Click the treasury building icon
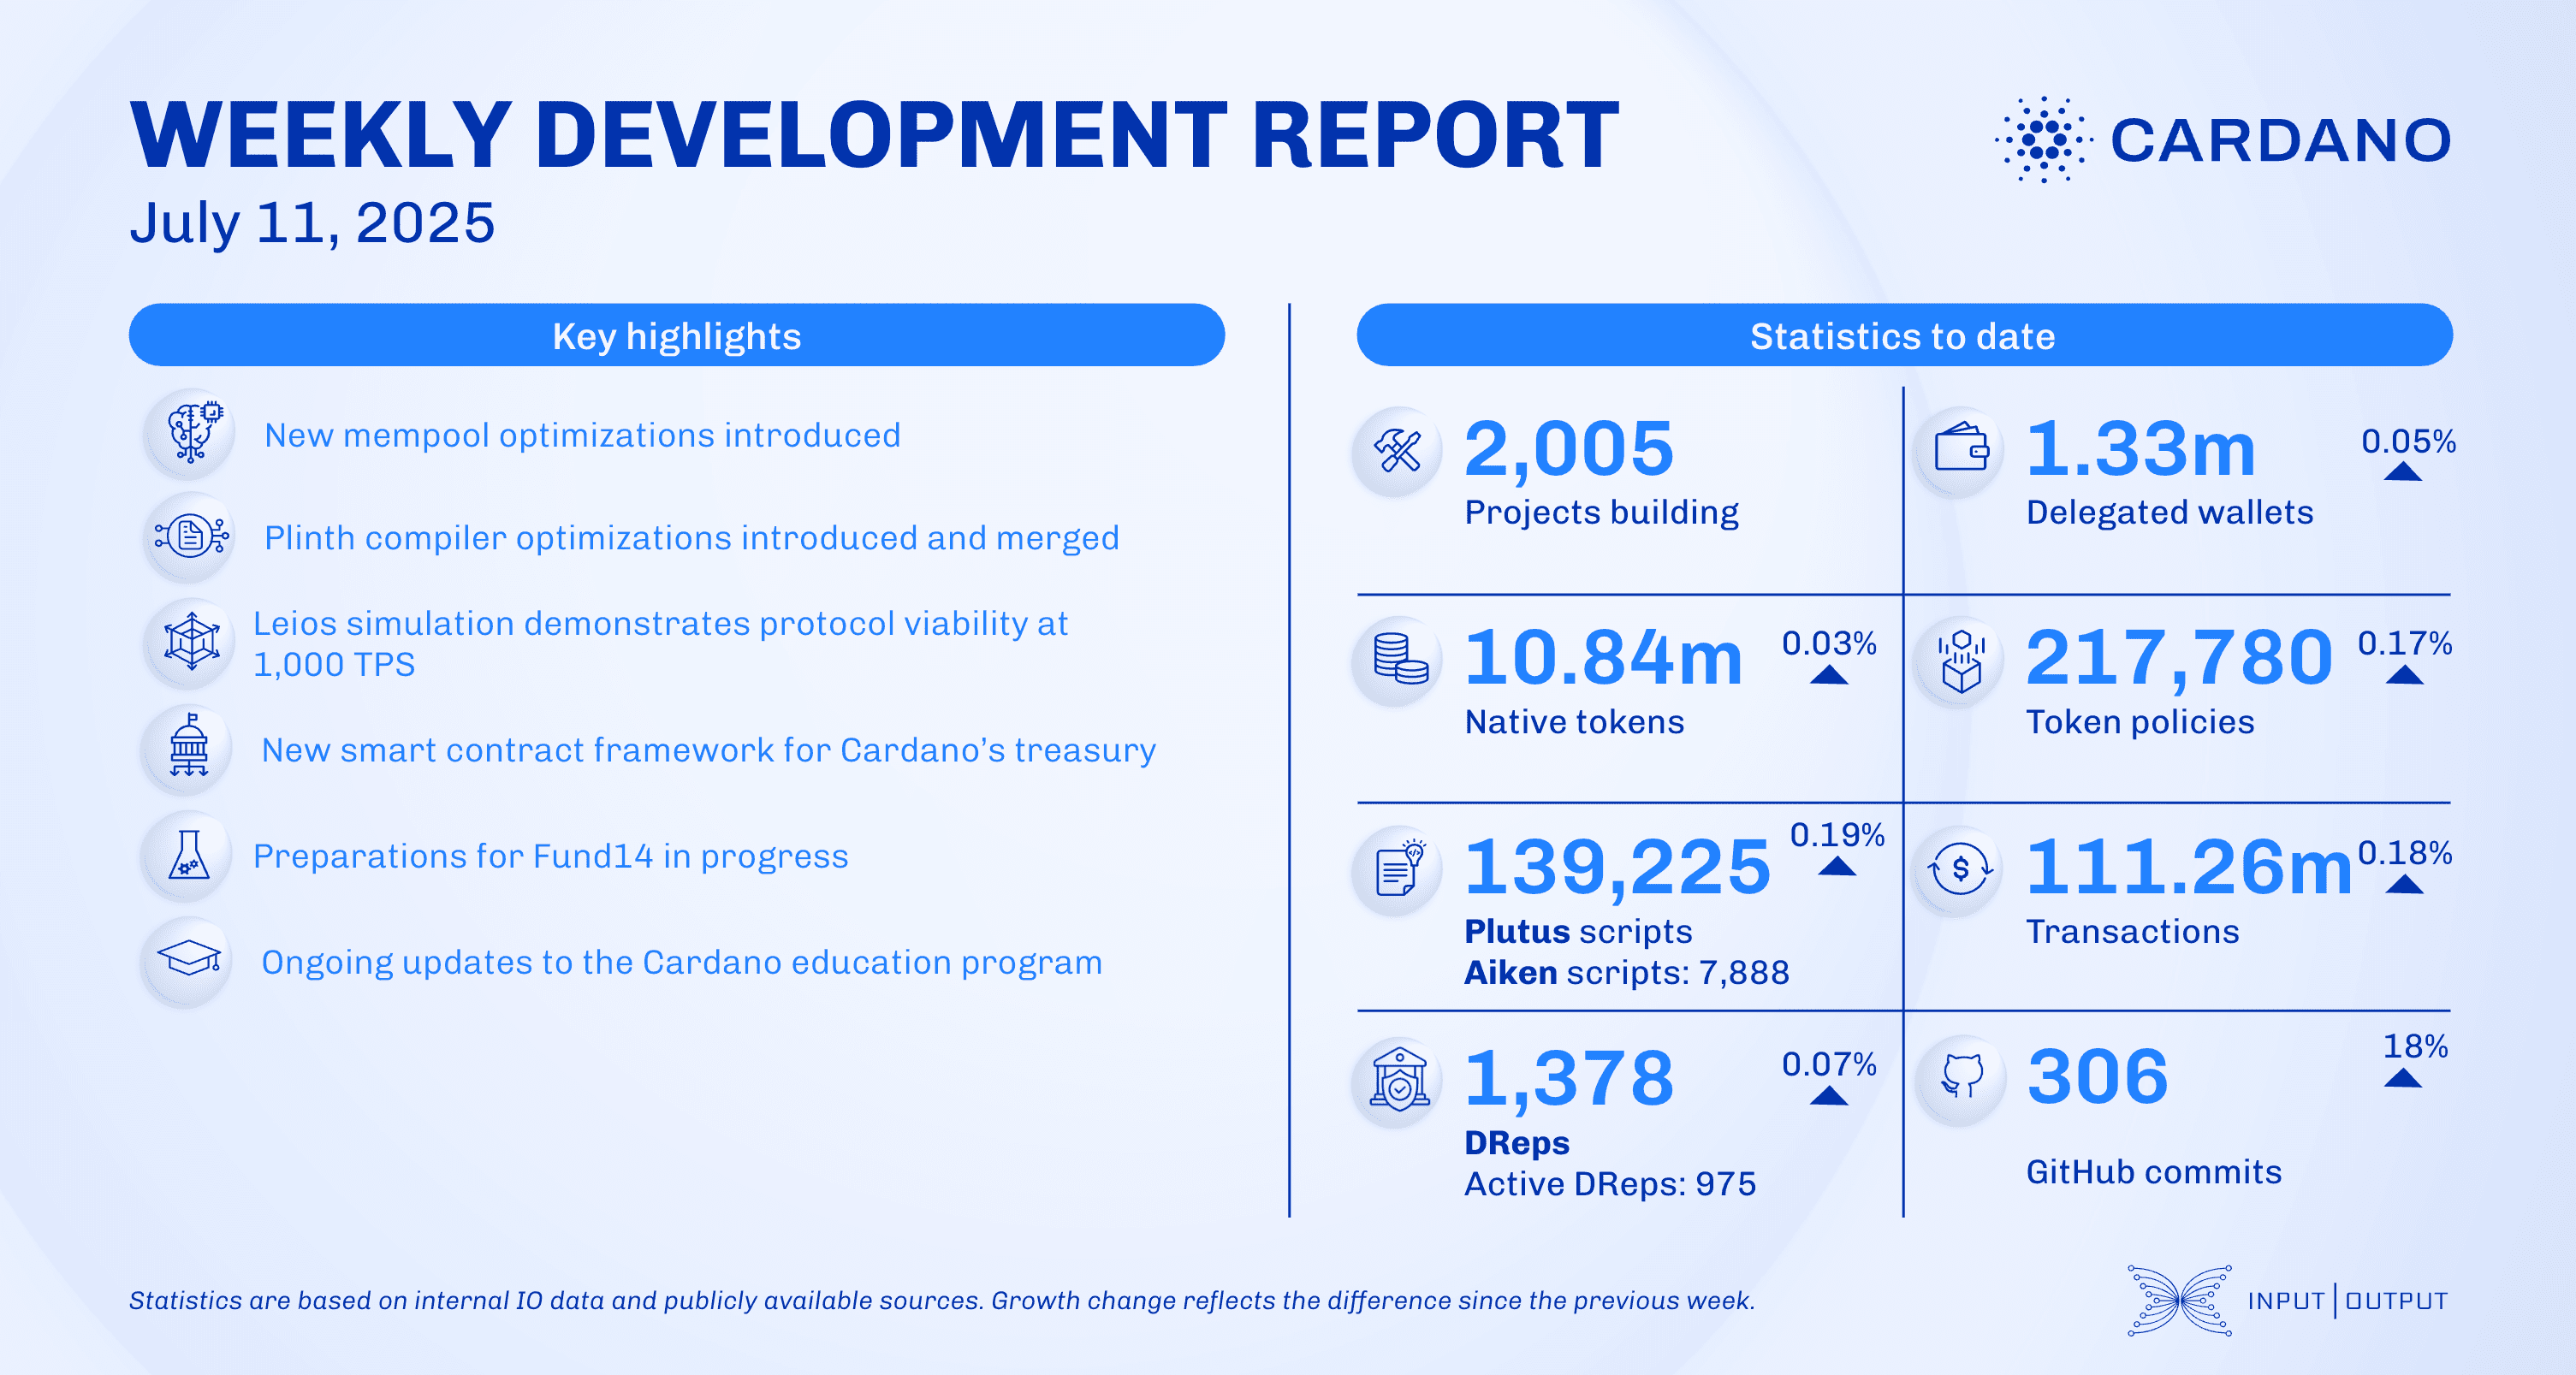The image size is (2576, 1375). pyautogui.click(x=188, y=748)
